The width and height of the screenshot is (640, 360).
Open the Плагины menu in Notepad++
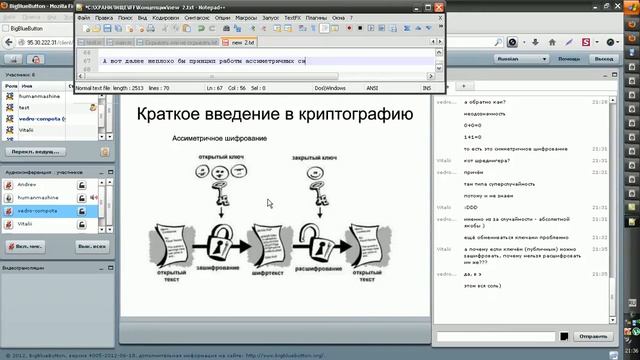click(x=316, y=18)
